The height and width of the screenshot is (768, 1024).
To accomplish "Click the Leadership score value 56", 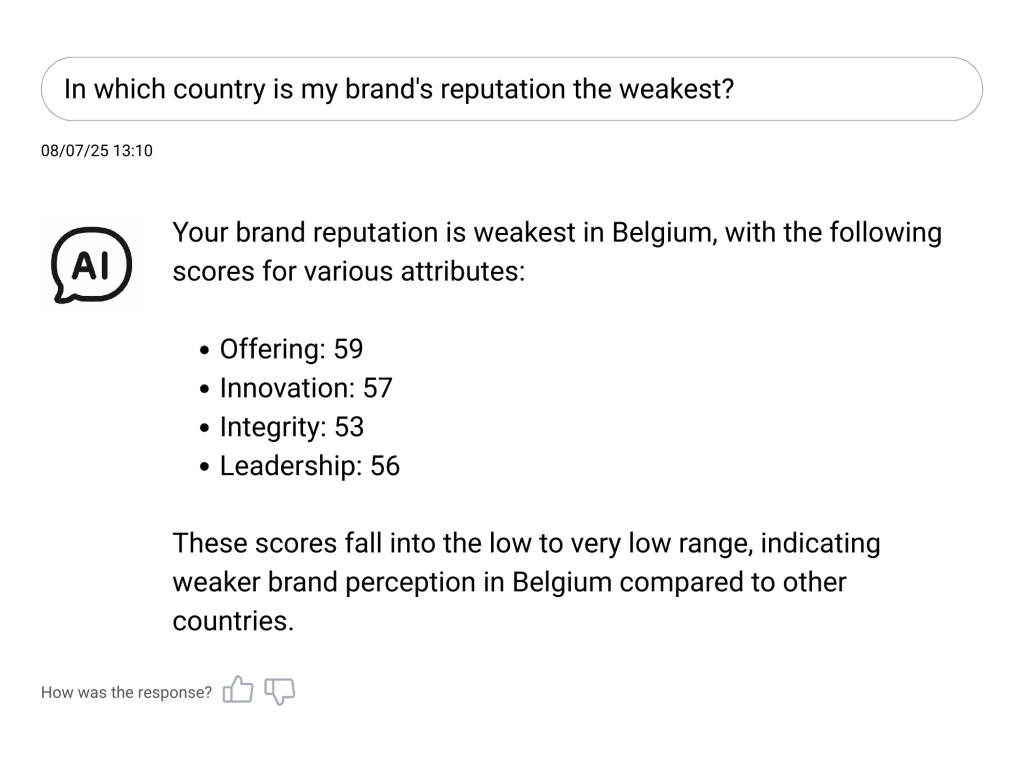I will 385,466.
